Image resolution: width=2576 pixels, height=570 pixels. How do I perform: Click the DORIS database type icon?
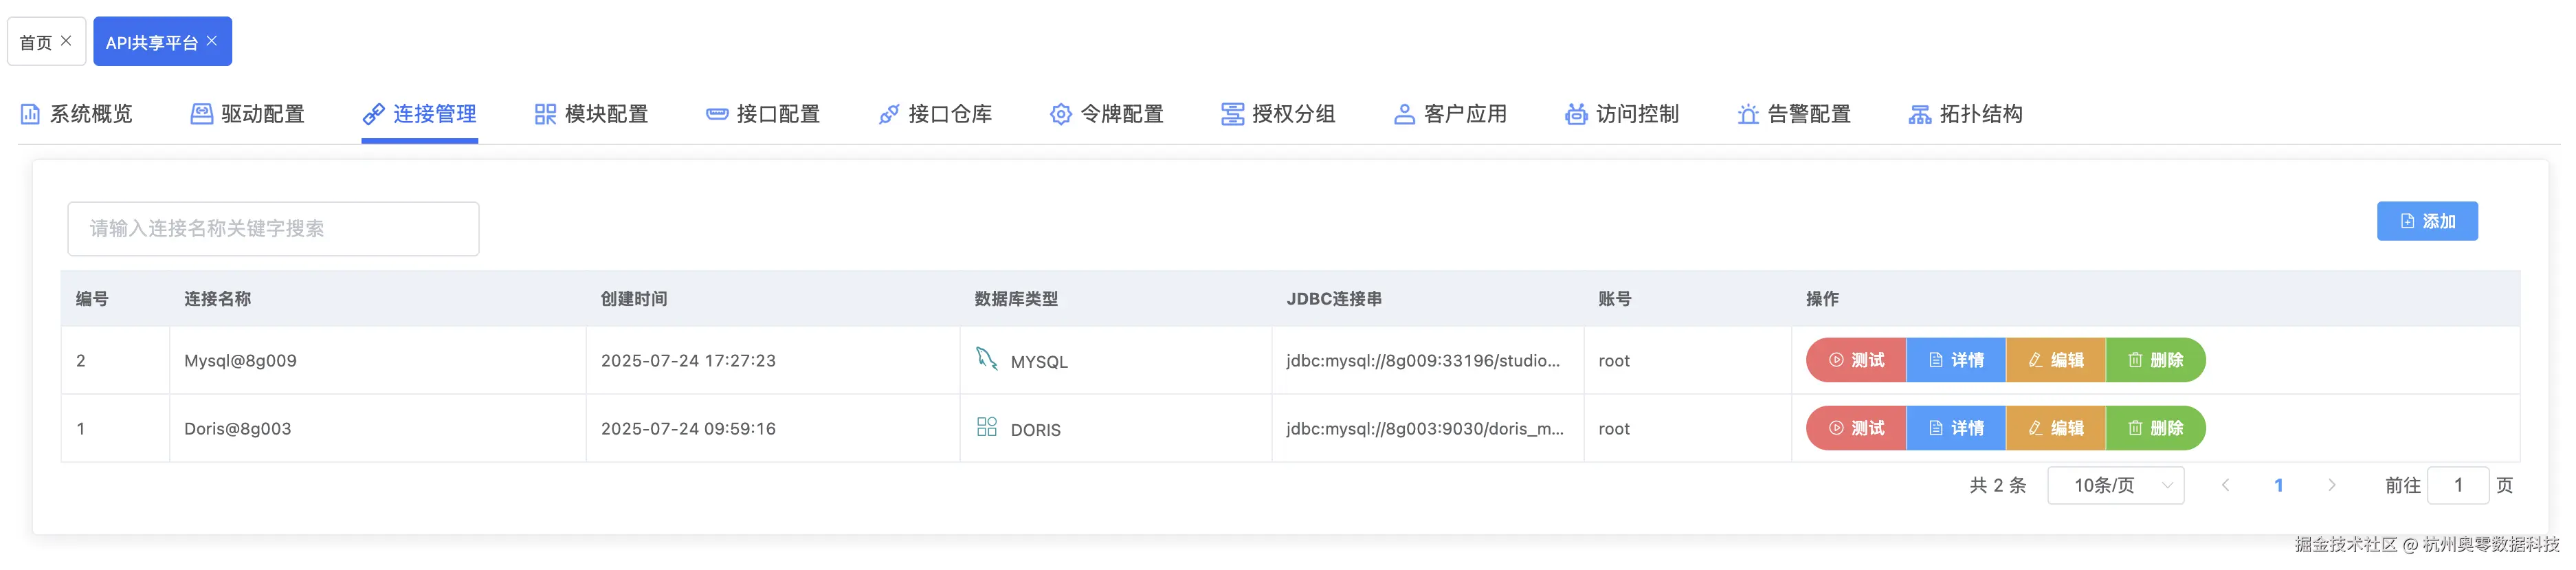tap(987, 427)
